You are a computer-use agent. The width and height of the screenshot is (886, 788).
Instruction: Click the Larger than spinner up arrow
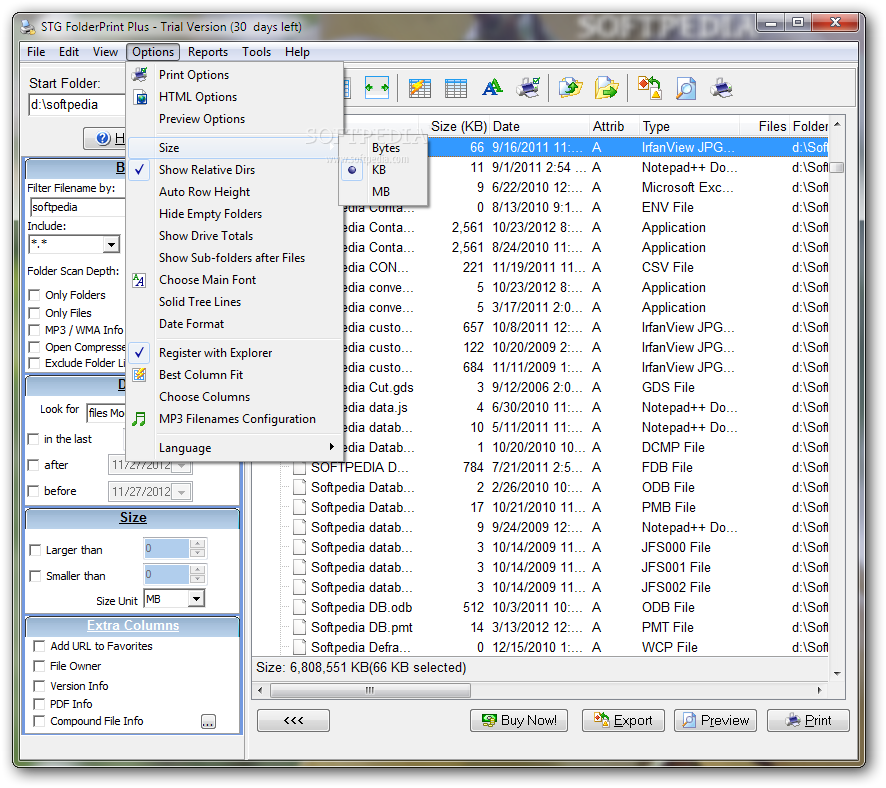[x=197, y=544]
